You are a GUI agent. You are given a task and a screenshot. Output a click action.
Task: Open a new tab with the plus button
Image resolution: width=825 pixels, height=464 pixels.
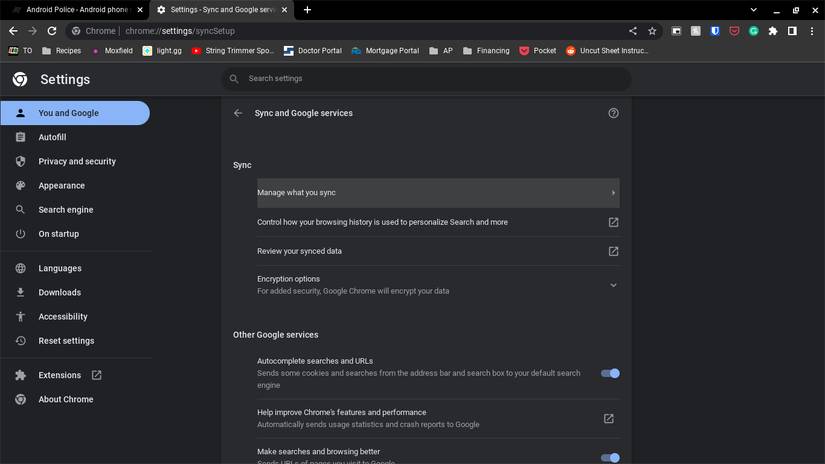coord(307,9)
